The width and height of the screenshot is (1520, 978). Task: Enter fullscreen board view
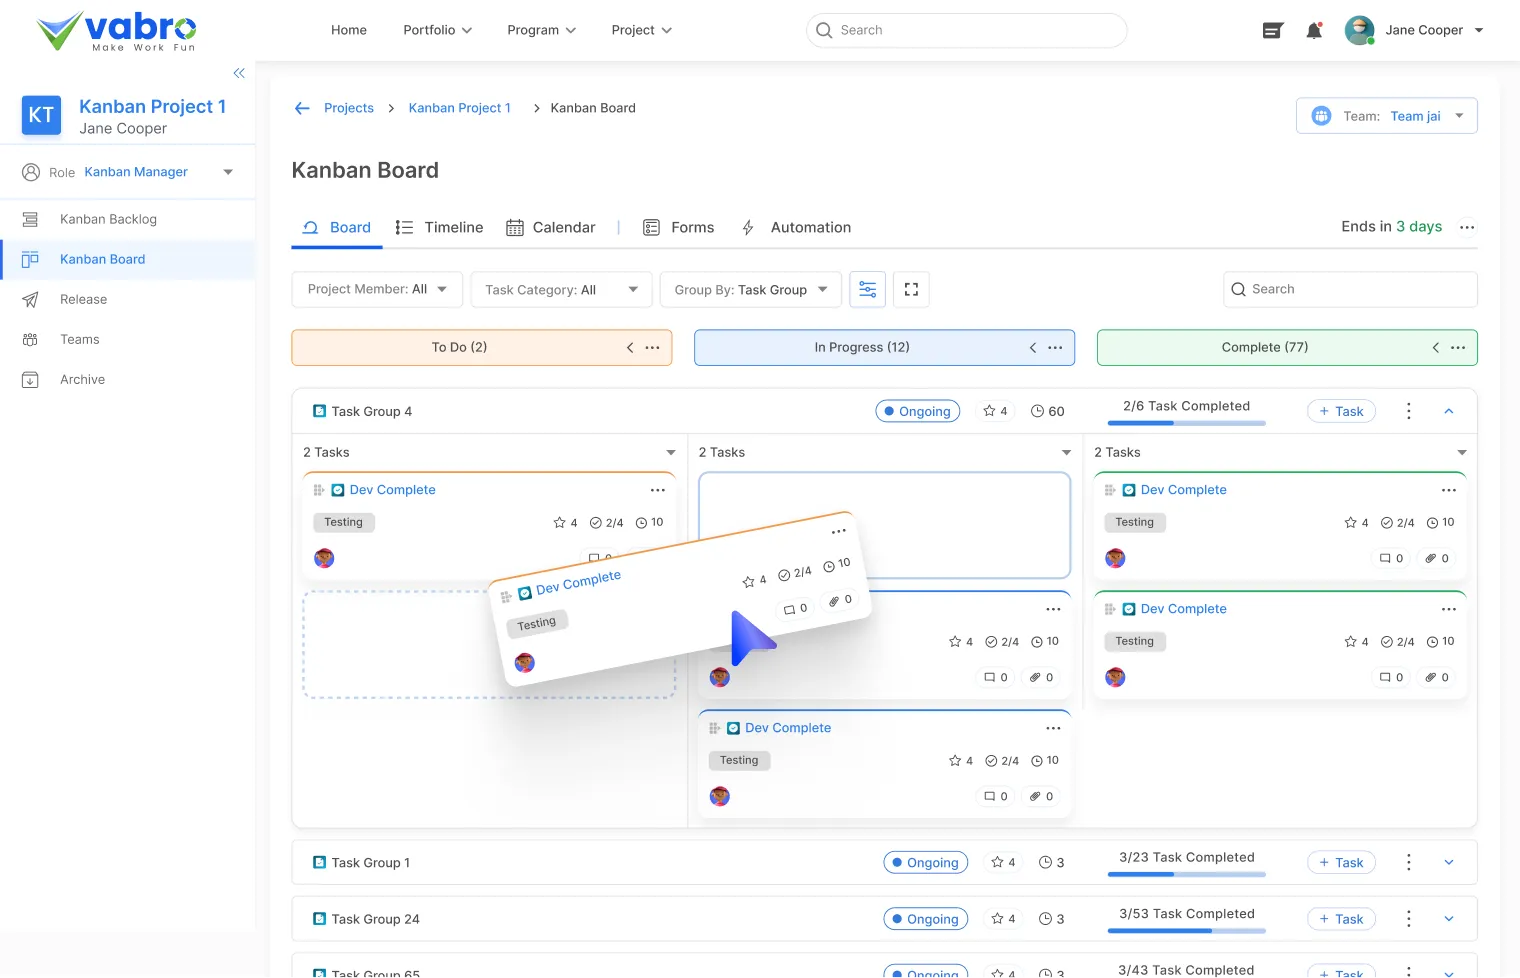911,290
